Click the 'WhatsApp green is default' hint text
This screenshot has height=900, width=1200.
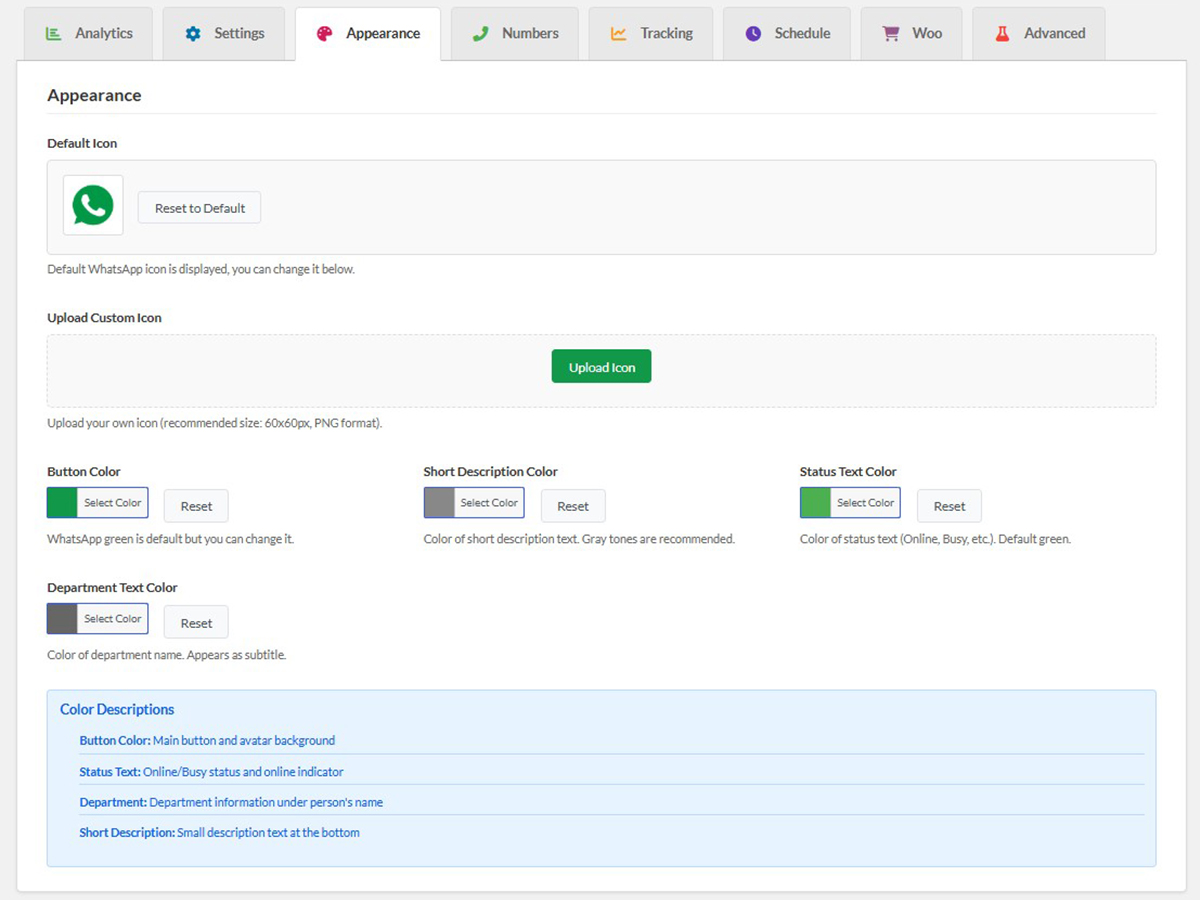tap(170, 539)
